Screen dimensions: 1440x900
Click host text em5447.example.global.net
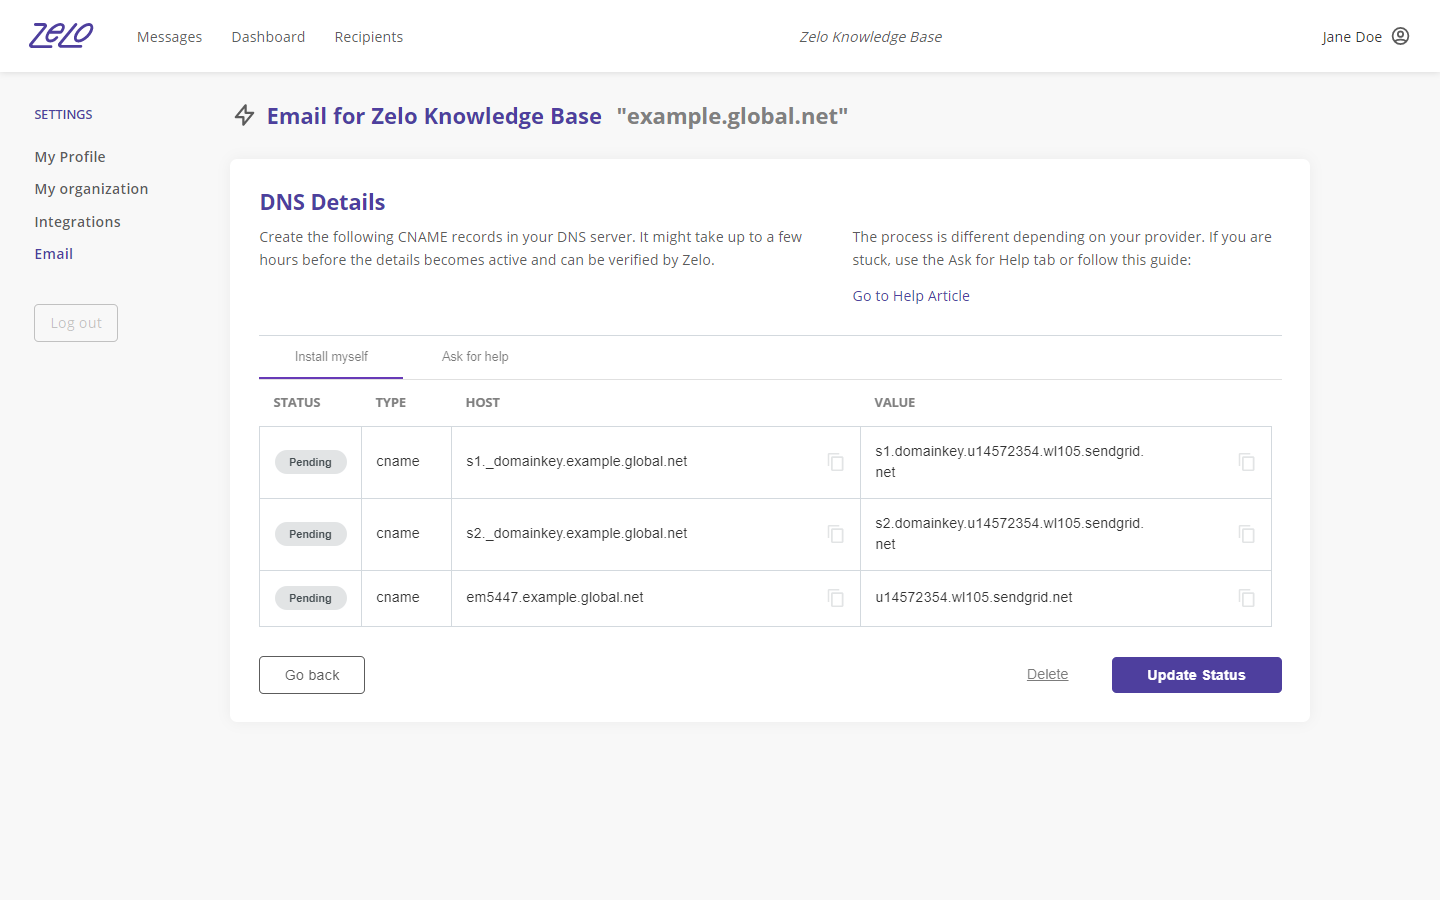tap(555, 597)
